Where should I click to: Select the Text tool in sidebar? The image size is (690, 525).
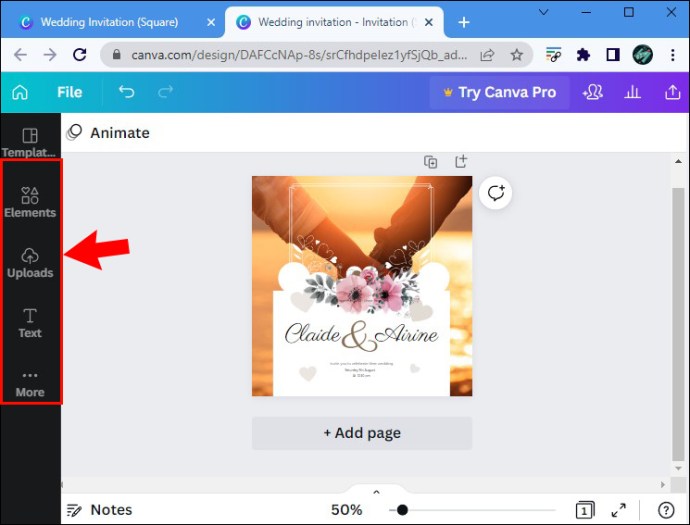tap(30, 323)
